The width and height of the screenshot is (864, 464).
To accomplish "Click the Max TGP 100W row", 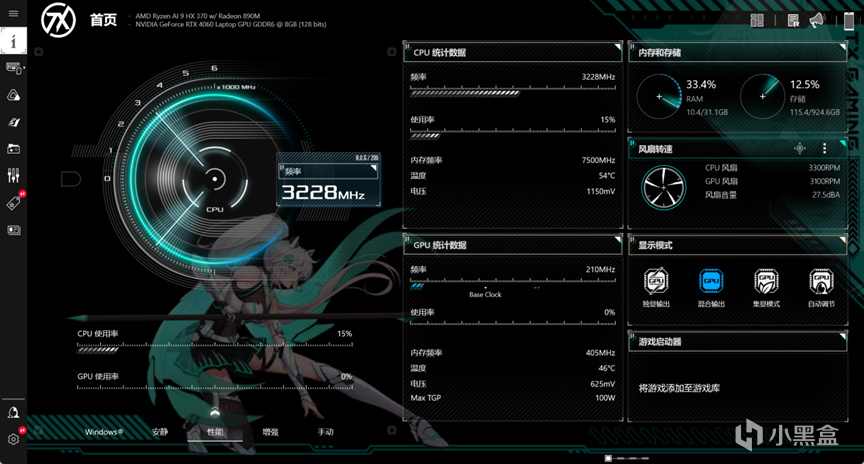I will pyautogui.click(x=512, y=398).
